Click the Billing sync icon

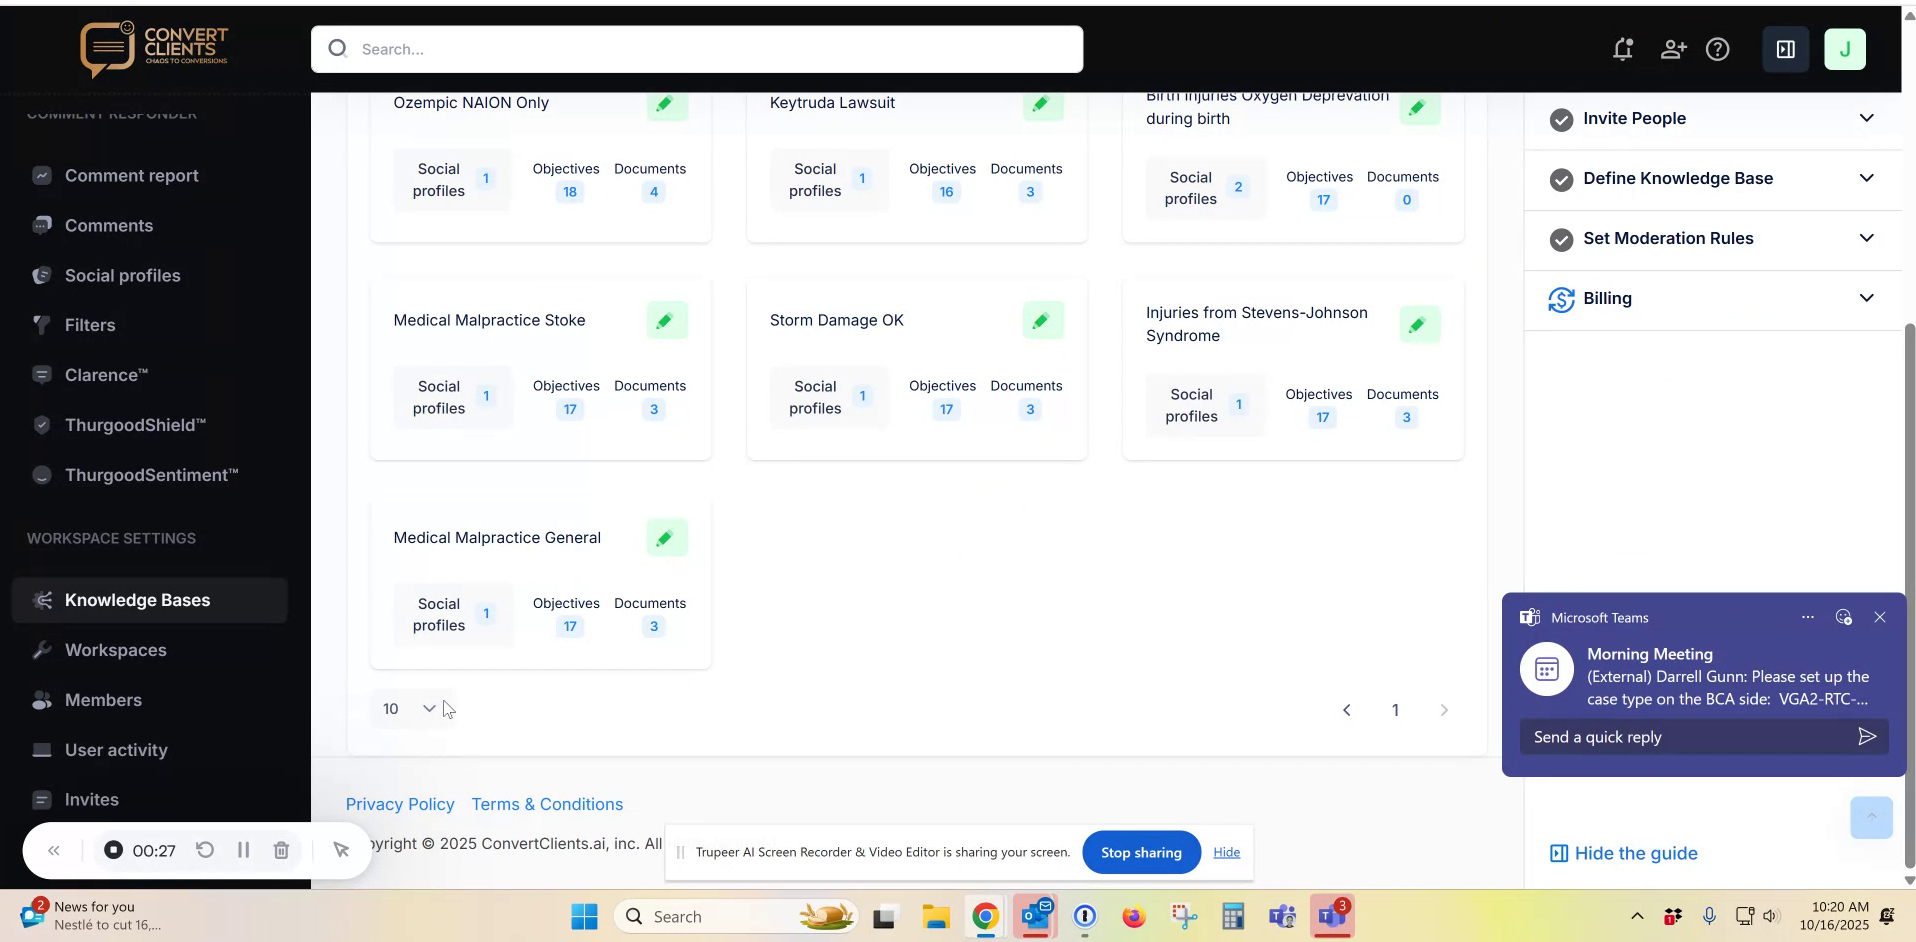coord(1562,298)
